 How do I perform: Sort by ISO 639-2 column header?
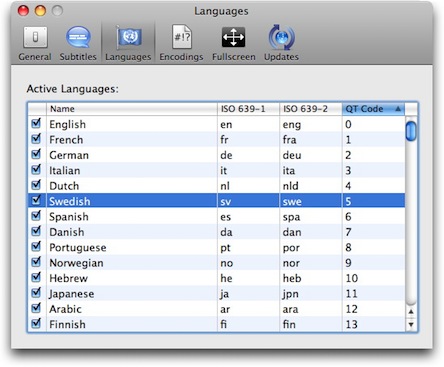pos(311,109)
